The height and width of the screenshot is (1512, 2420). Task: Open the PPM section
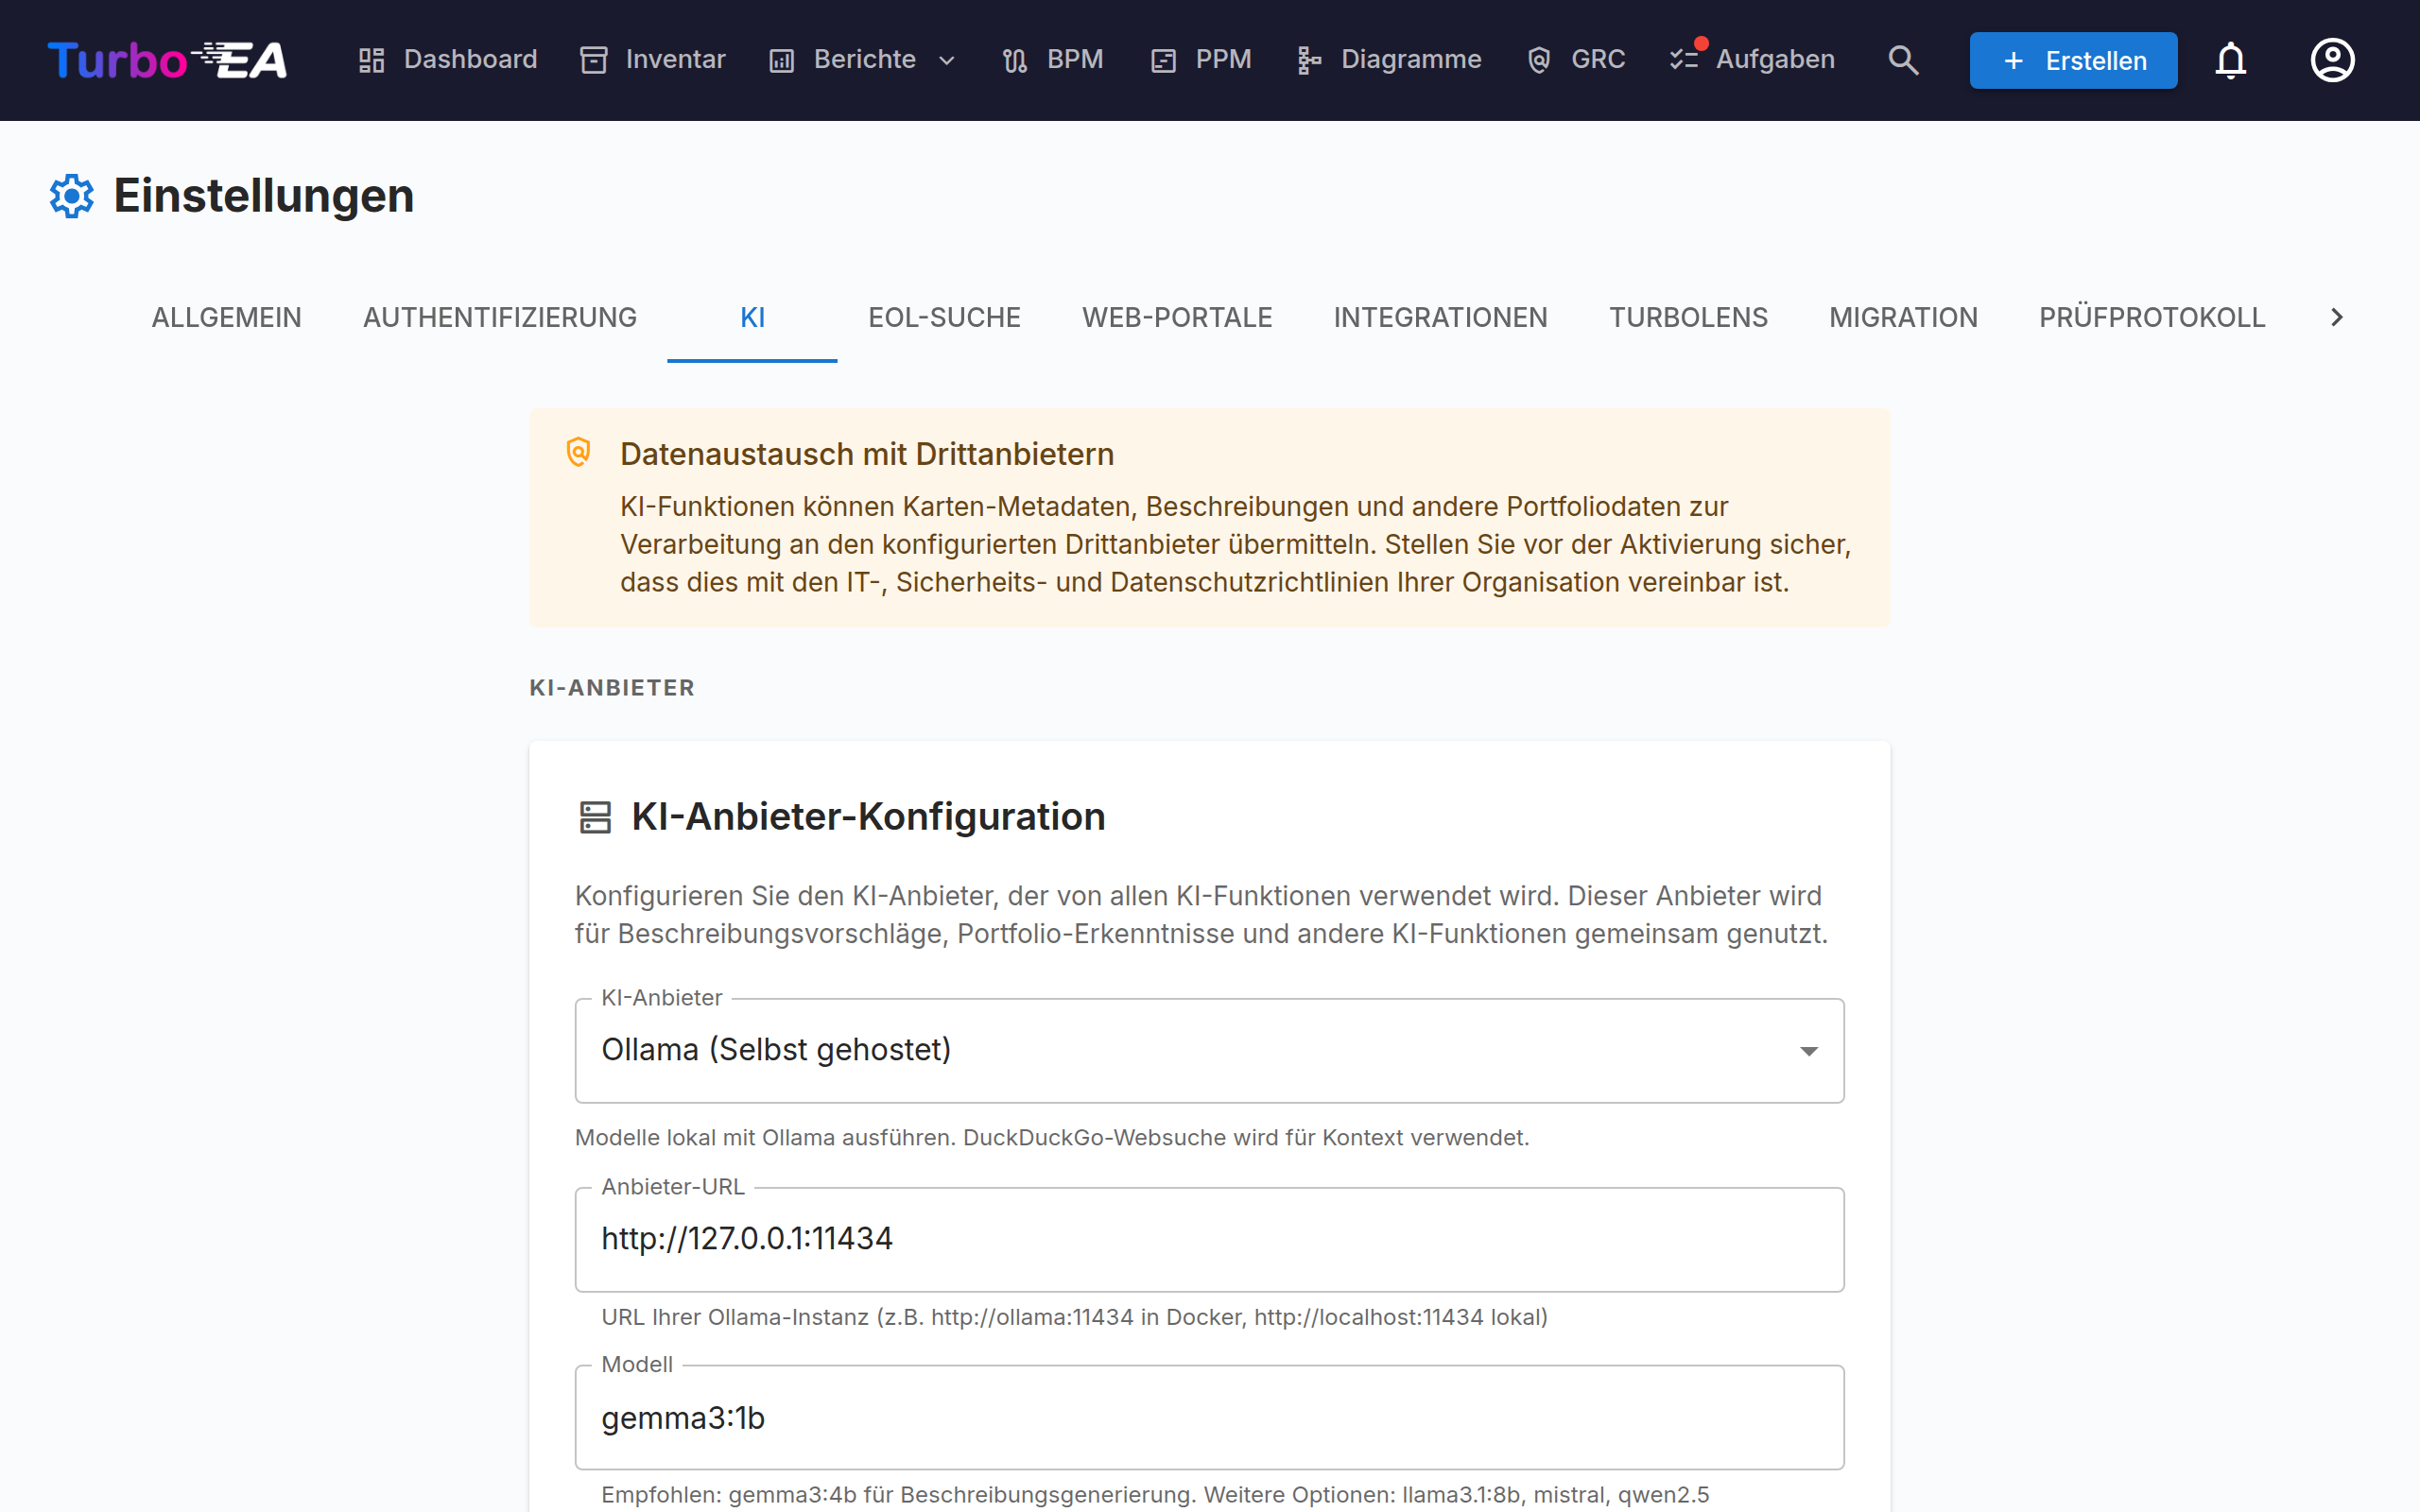pos(1200,60)
